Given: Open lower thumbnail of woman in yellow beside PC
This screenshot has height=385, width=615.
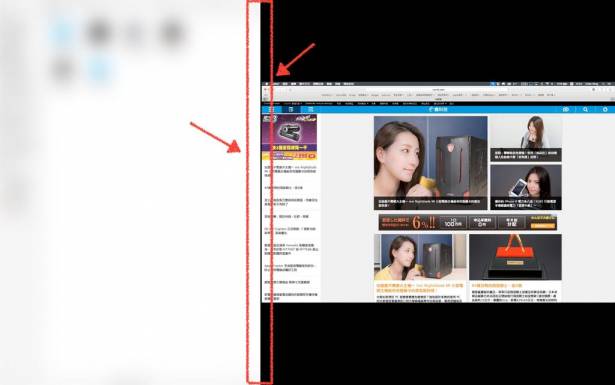Looking at the screenshot, I should coord(420,257).
